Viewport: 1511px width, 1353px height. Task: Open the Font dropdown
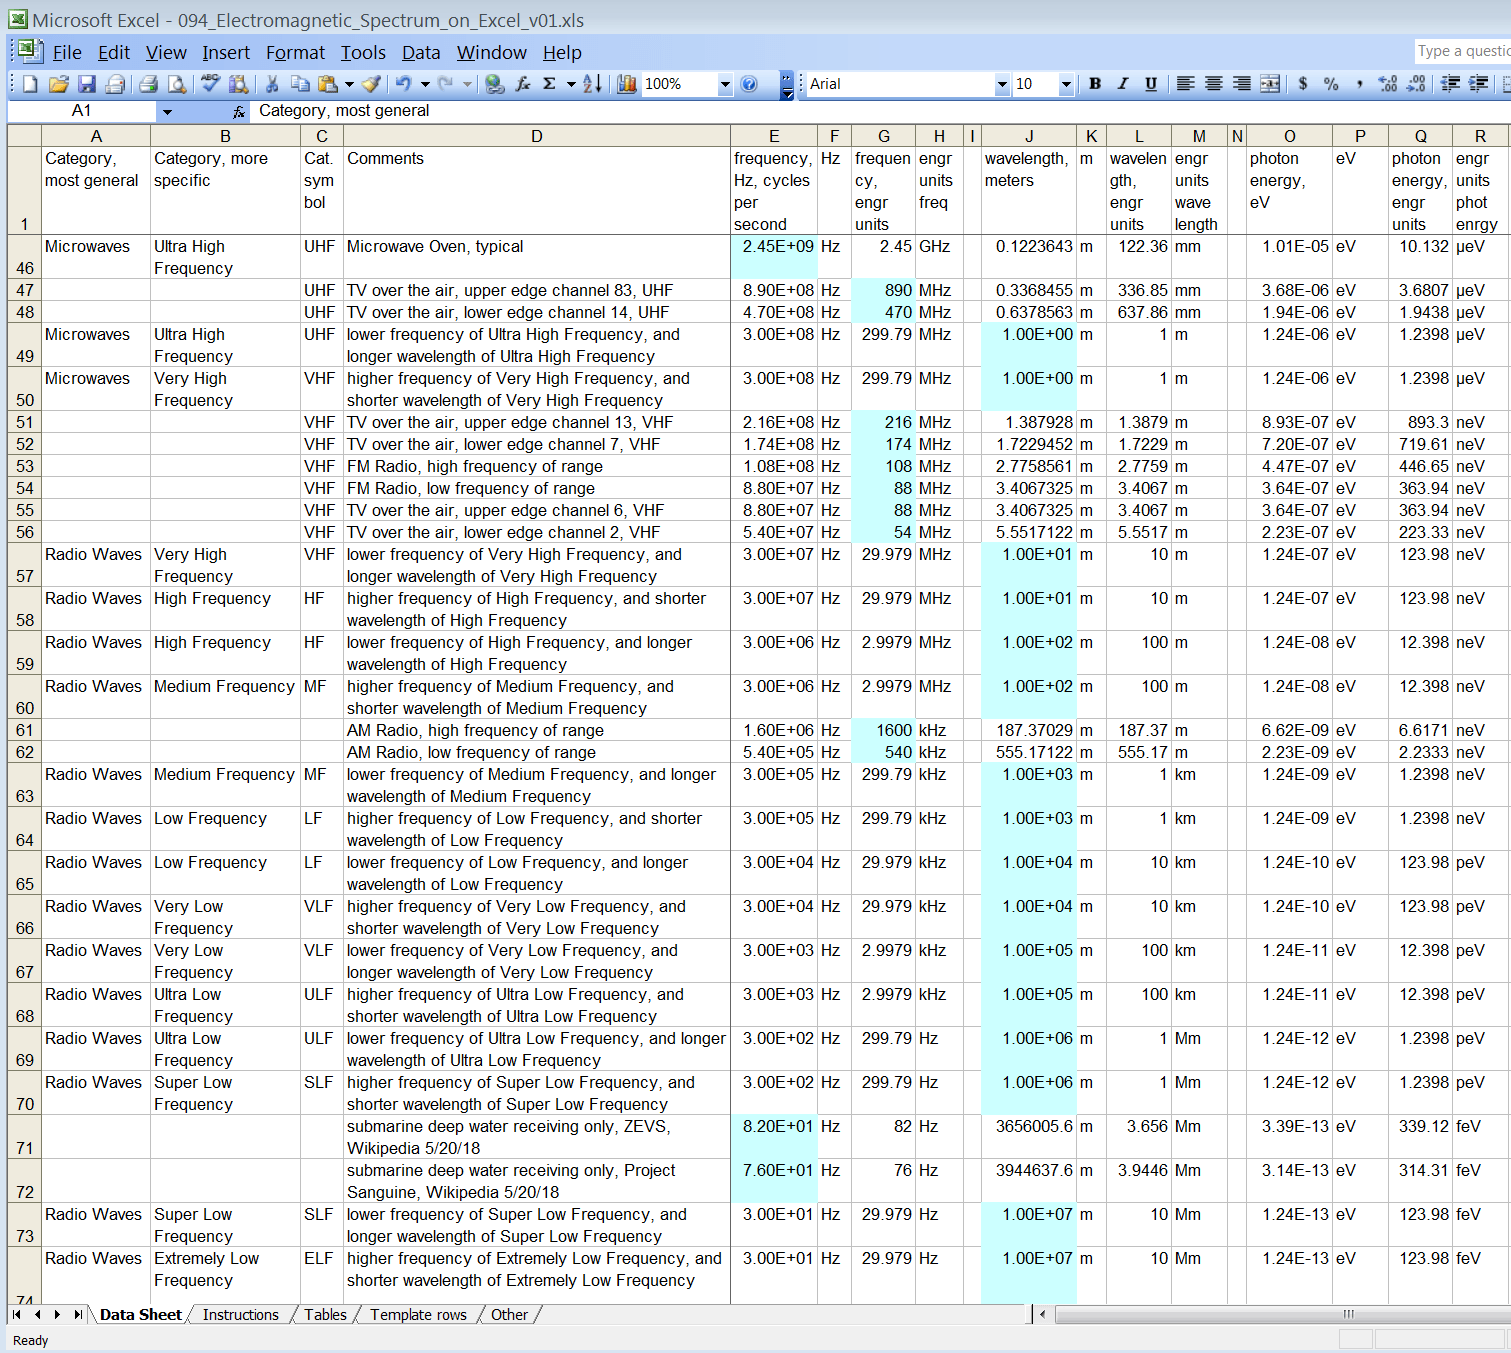1002,84
